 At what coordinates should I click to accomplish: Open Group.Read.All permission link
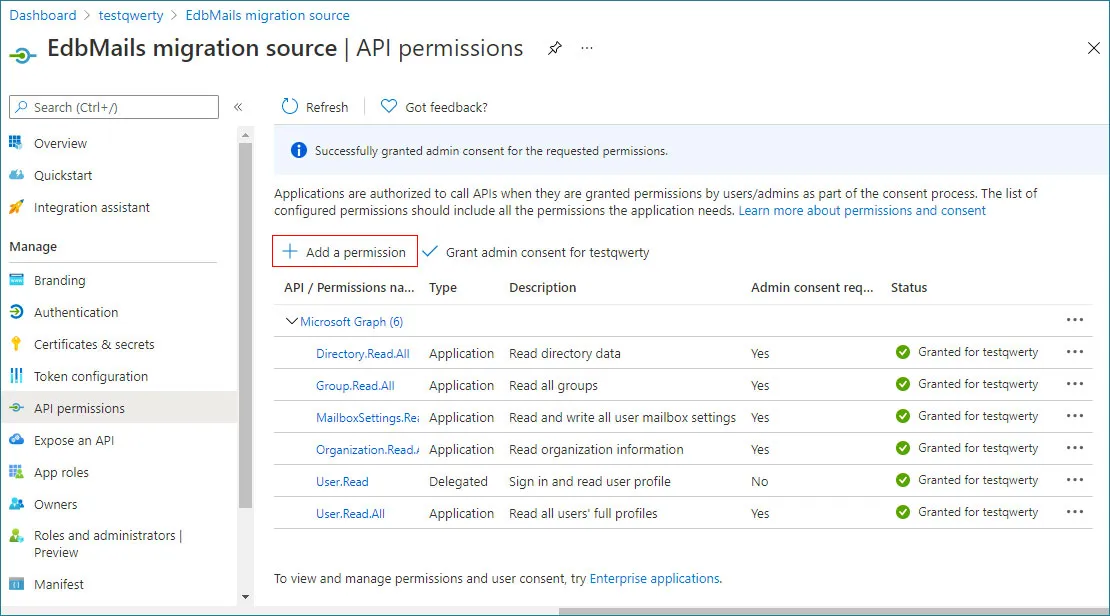355,385
